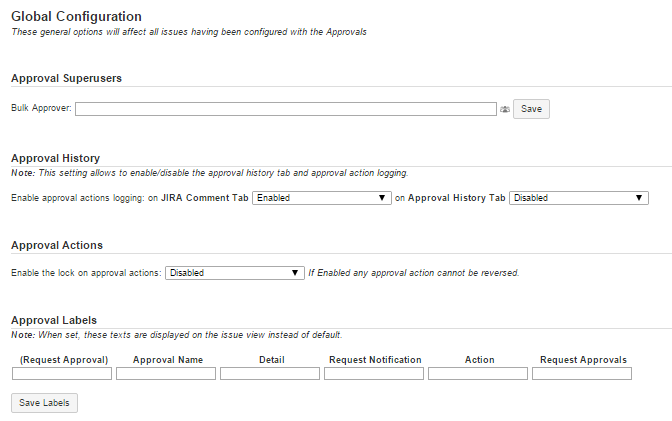Open the JIRA Comment Tab dropdown
The height and width of the screenshot is (421, 672).
[x=321, y=198]
